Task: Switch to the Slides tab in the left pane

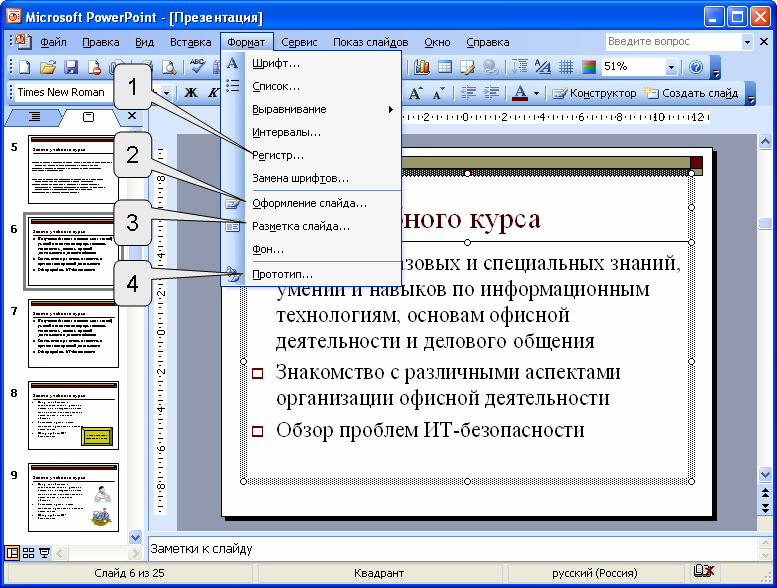Action: (x=88, y=117)
